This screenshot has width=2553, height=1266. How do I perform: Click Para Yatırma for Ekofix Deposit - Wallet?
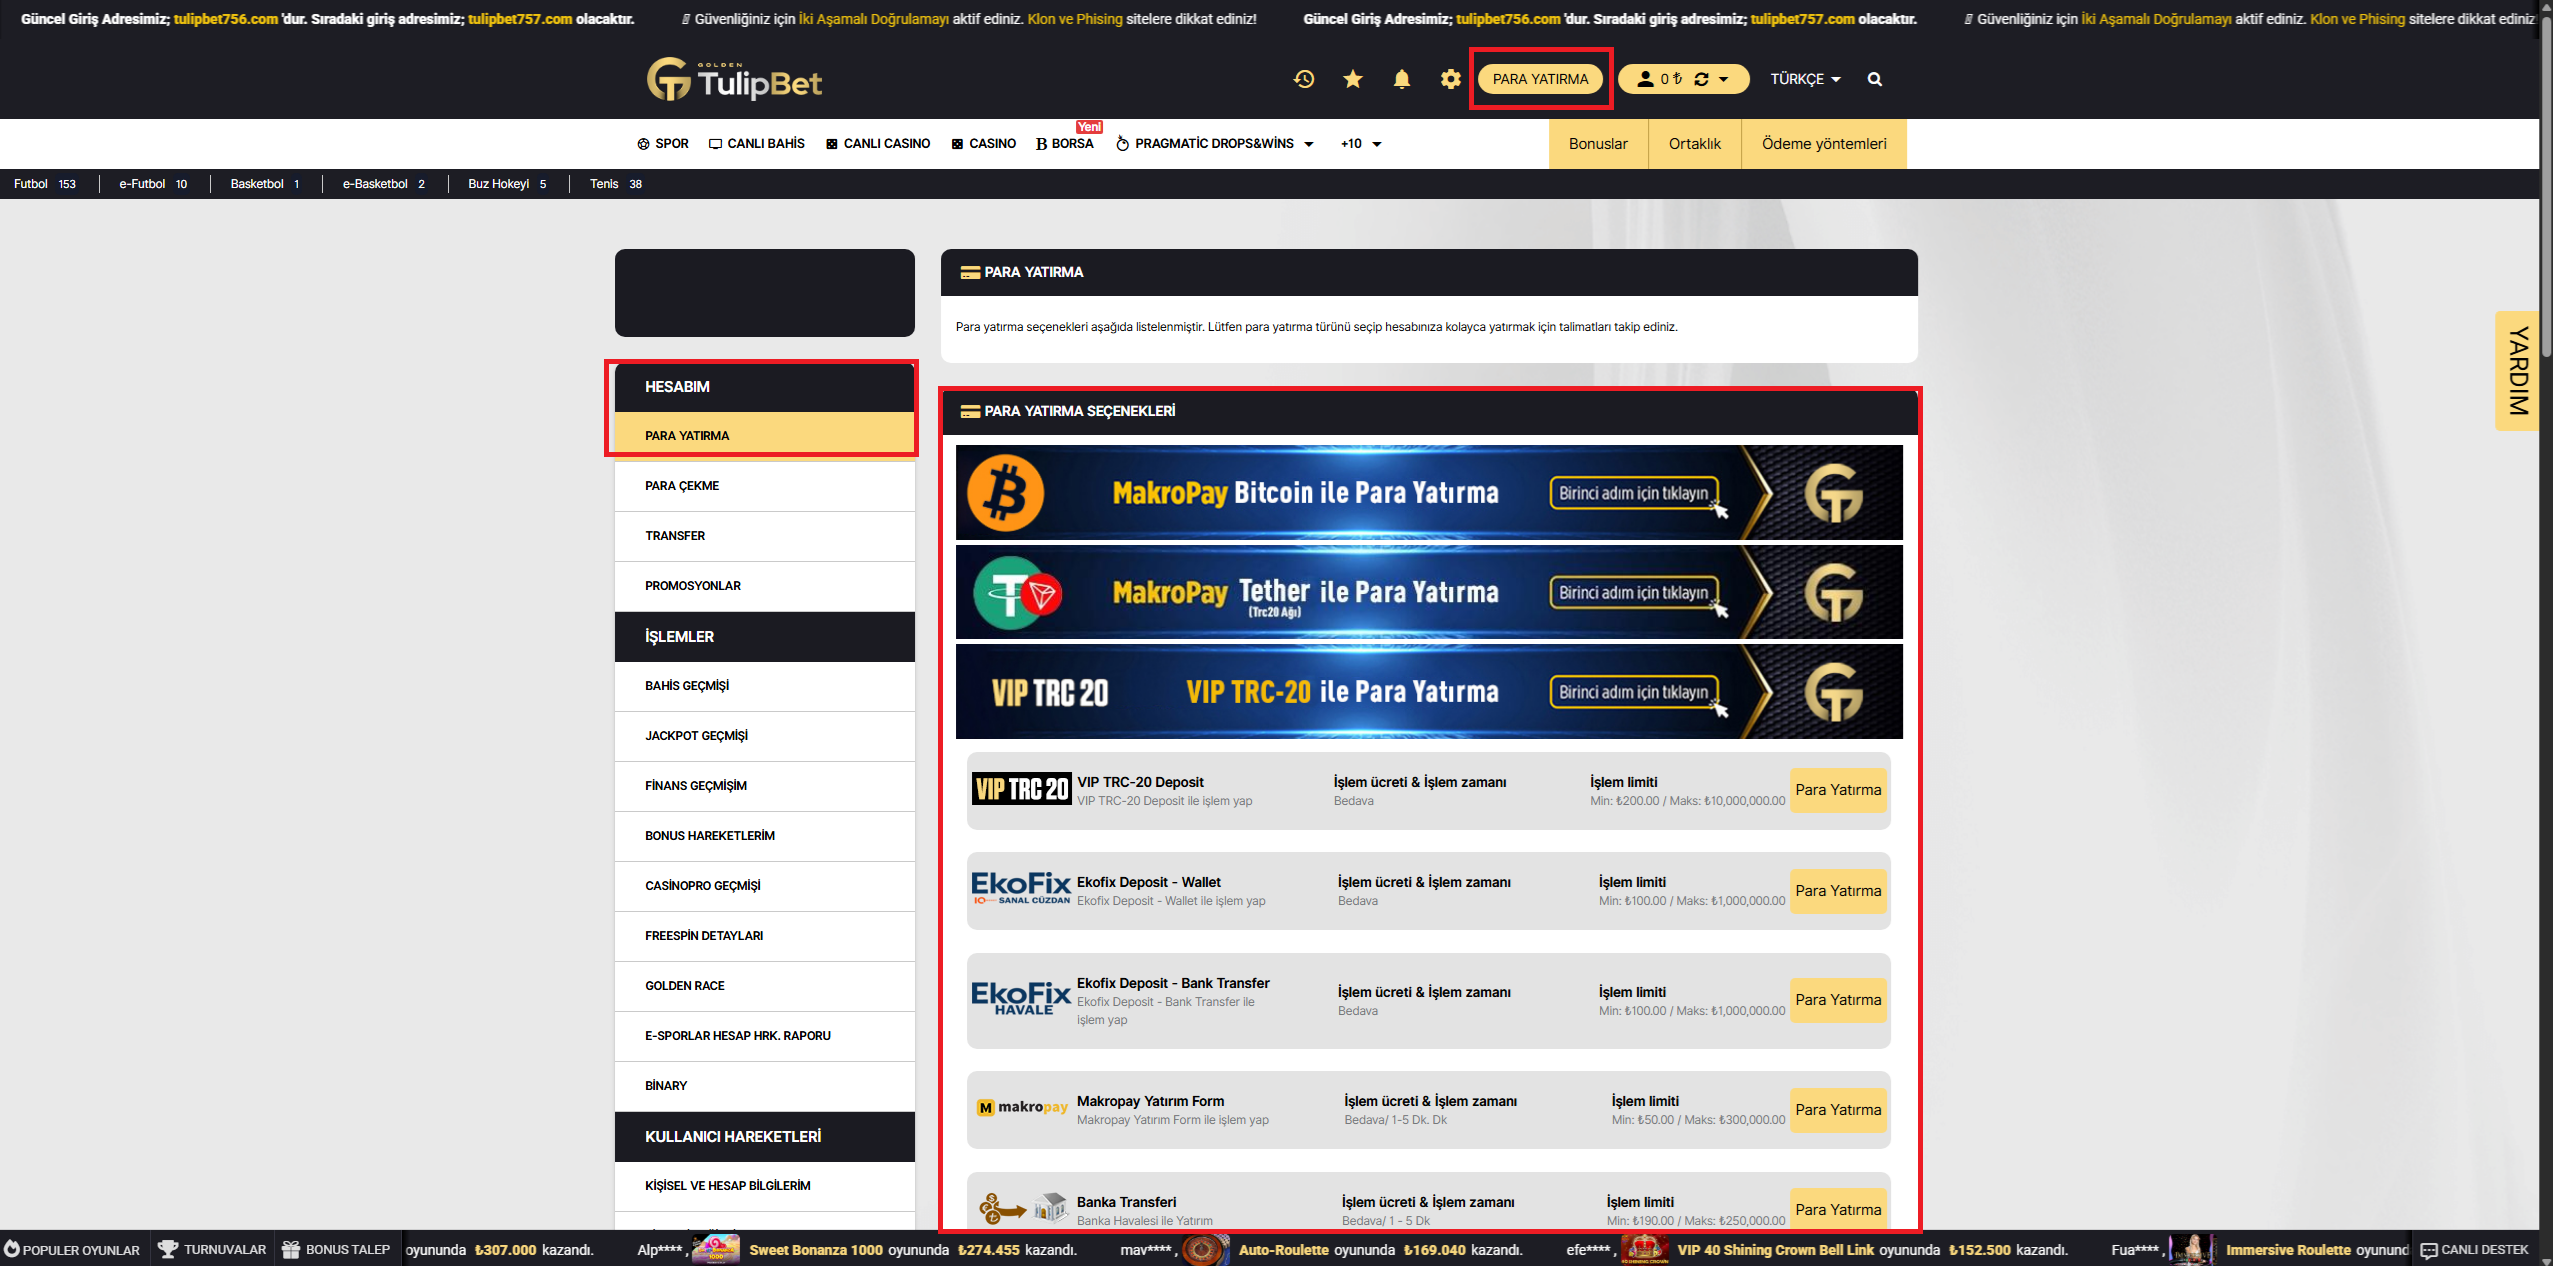[x=1838, y=891]
